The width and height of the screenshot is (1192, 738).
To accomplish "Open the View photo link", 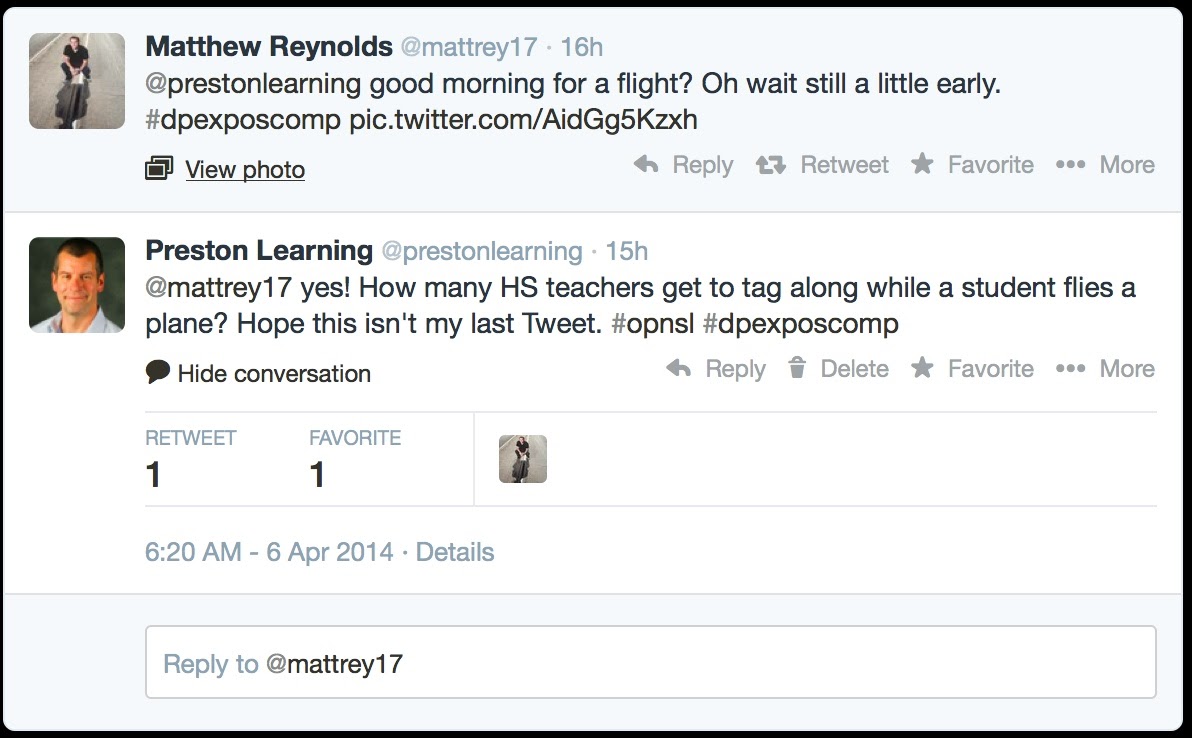I will (245, 170).
